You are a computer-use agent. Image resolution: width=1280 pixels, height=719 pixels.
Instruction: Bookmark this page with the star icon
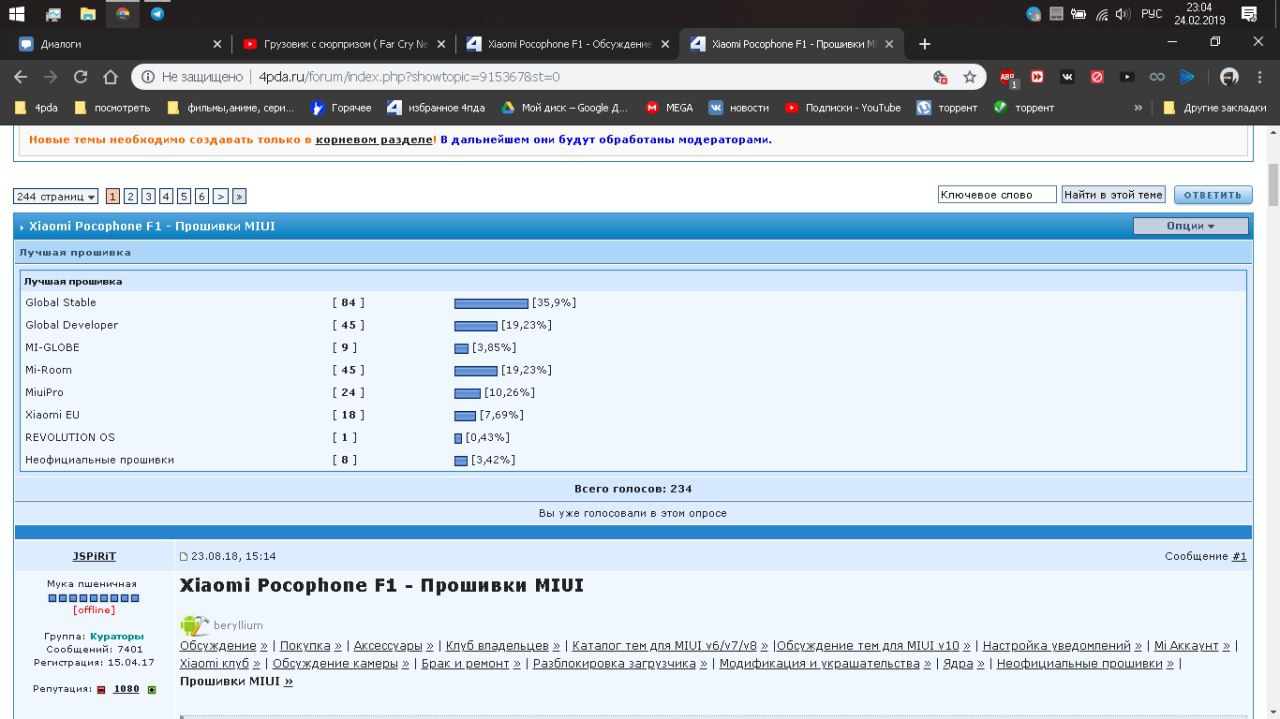(969, 77)
